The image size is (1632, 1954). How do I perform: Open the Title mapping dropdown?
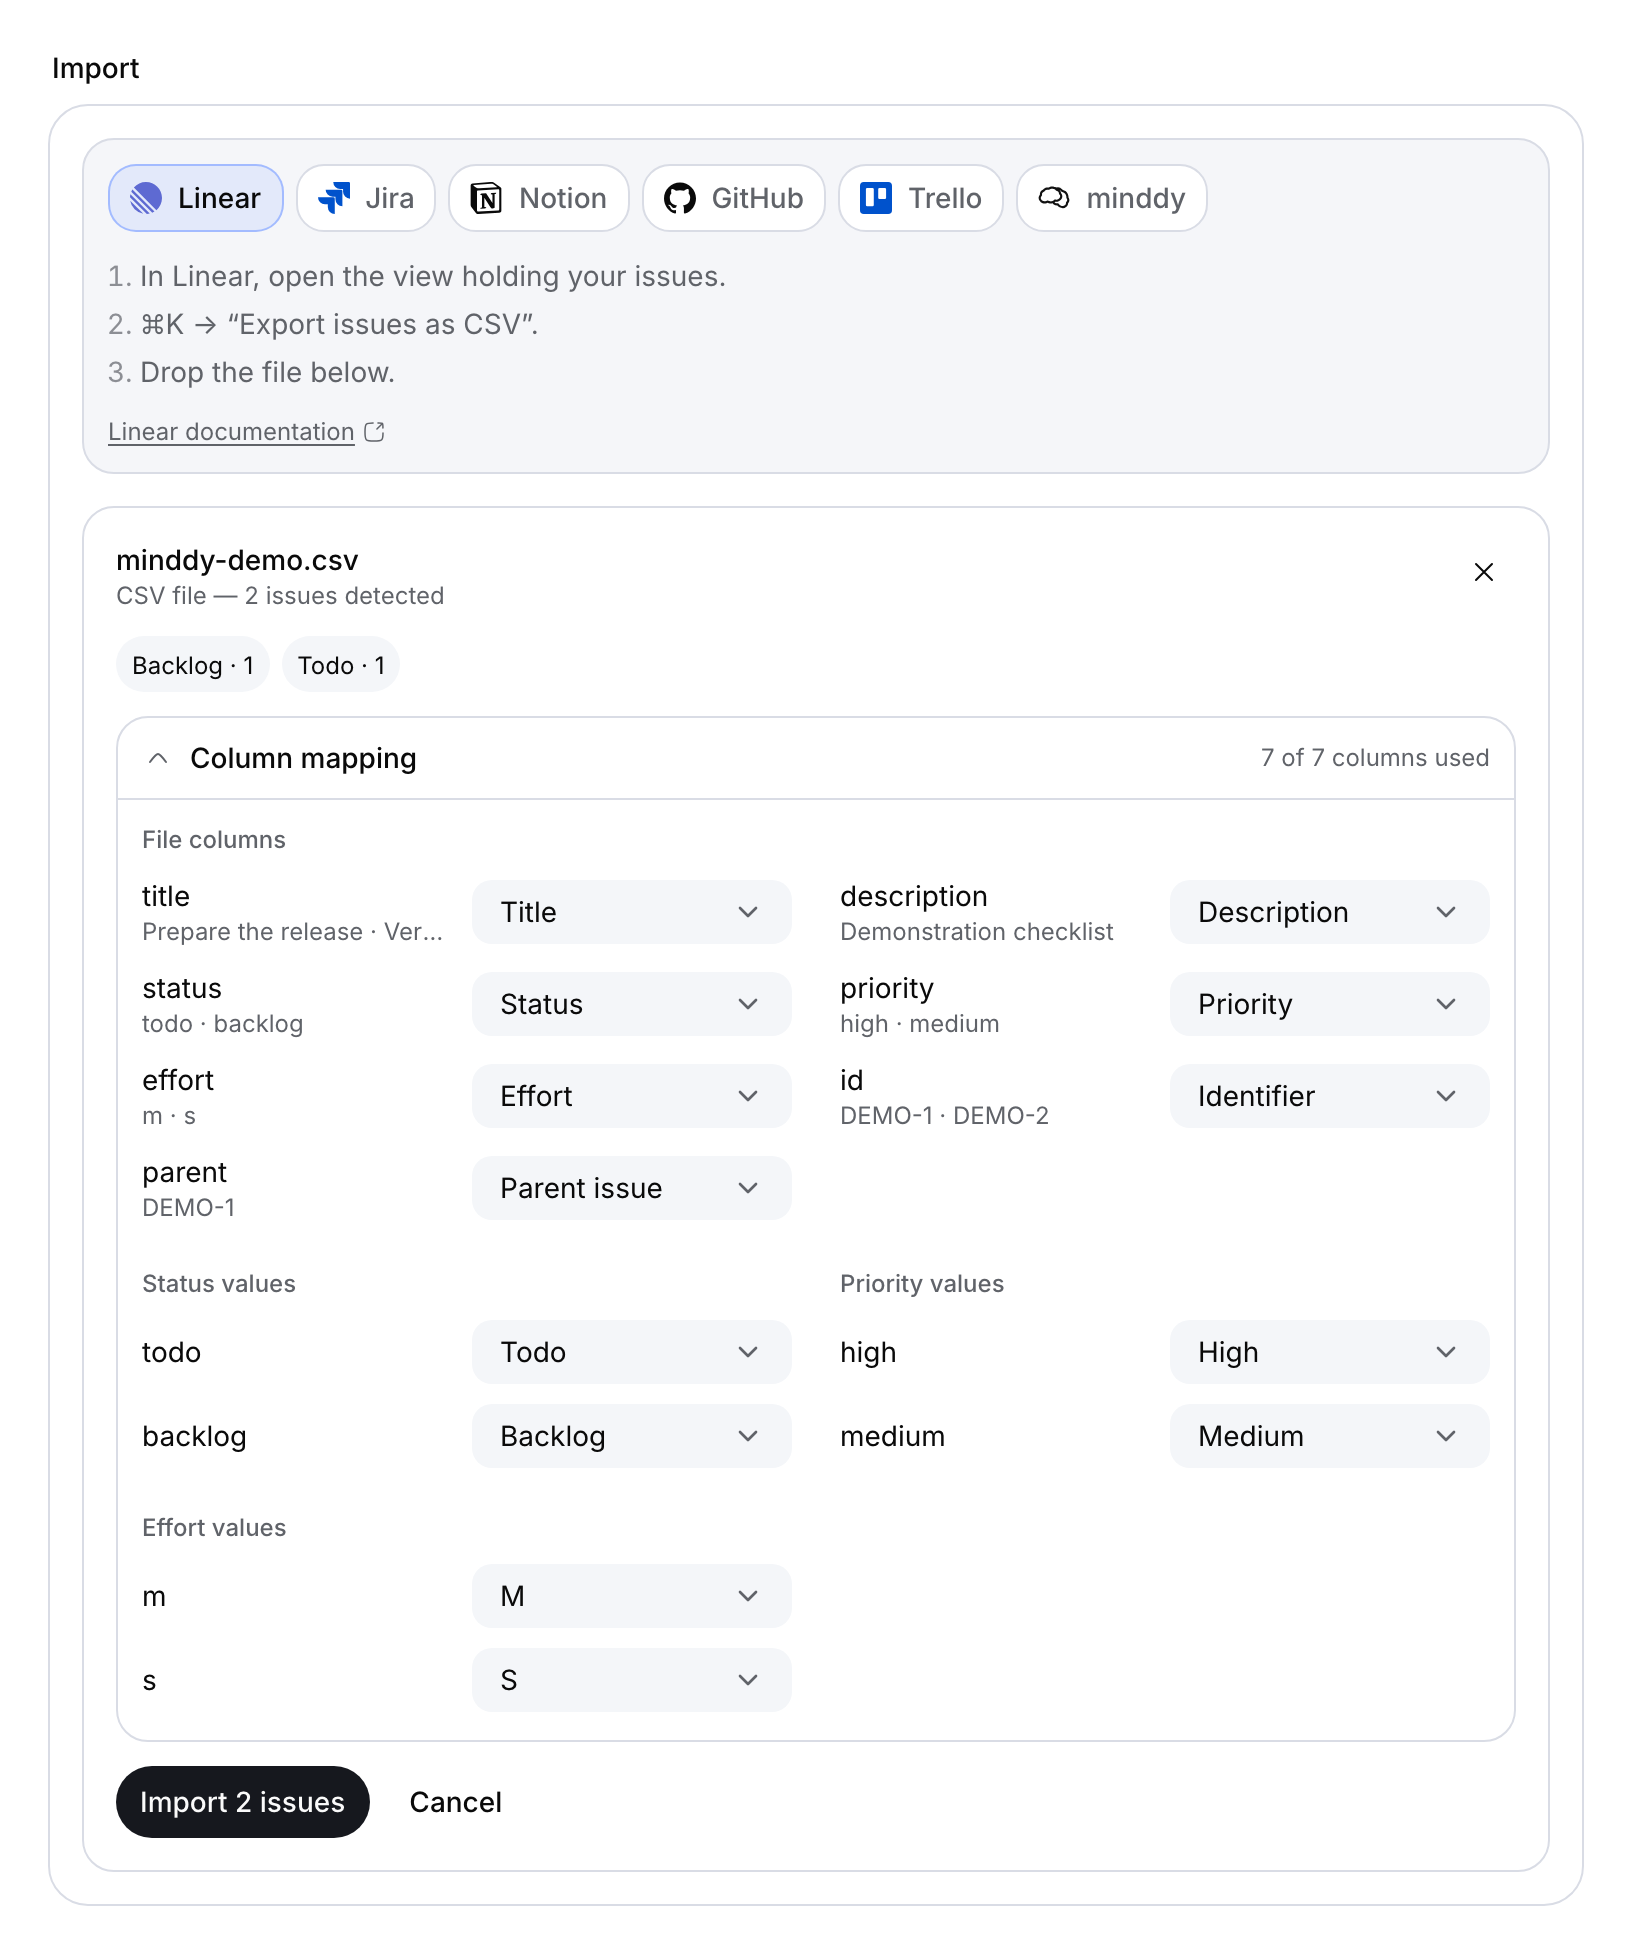[x=632, y=912]
